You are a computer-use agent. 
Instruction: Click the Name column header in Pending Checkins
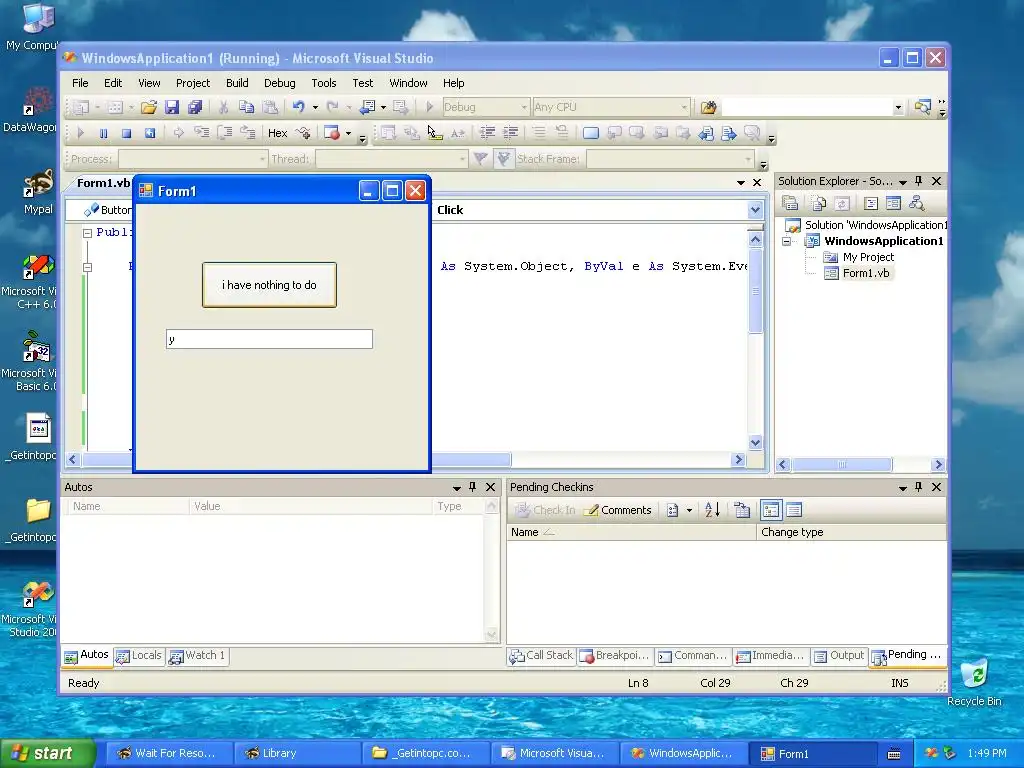[631, 532]
